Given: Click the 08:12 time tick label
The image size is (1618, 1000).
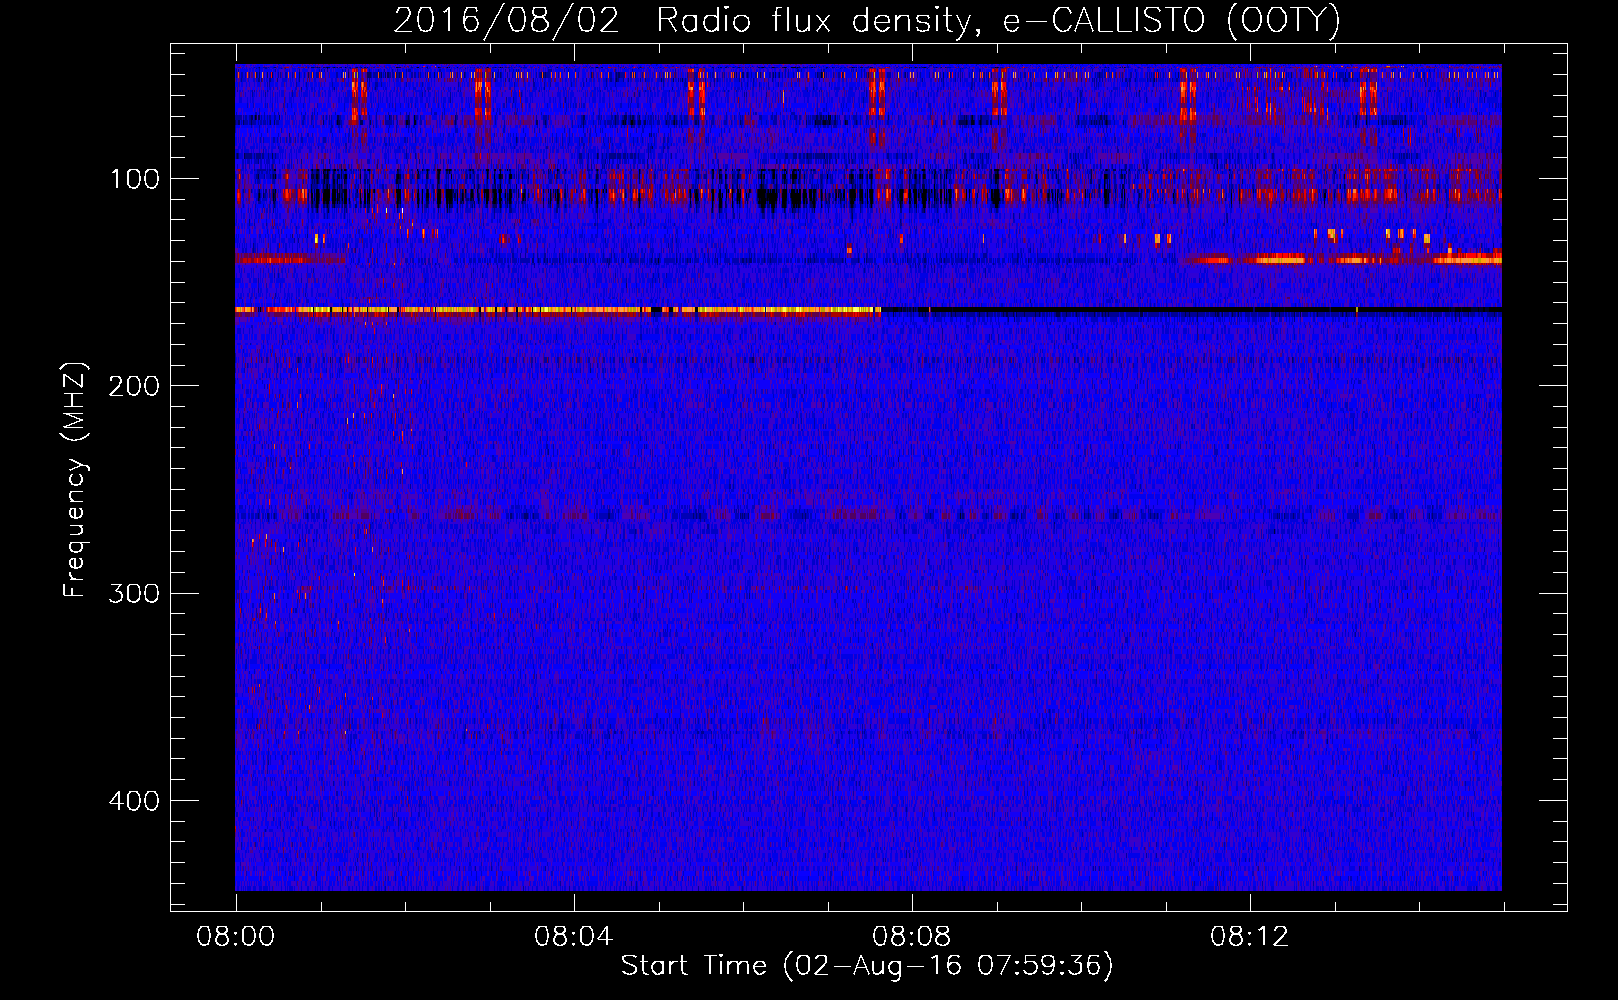Looking at the screenshot, I should tap(1250, 937).
